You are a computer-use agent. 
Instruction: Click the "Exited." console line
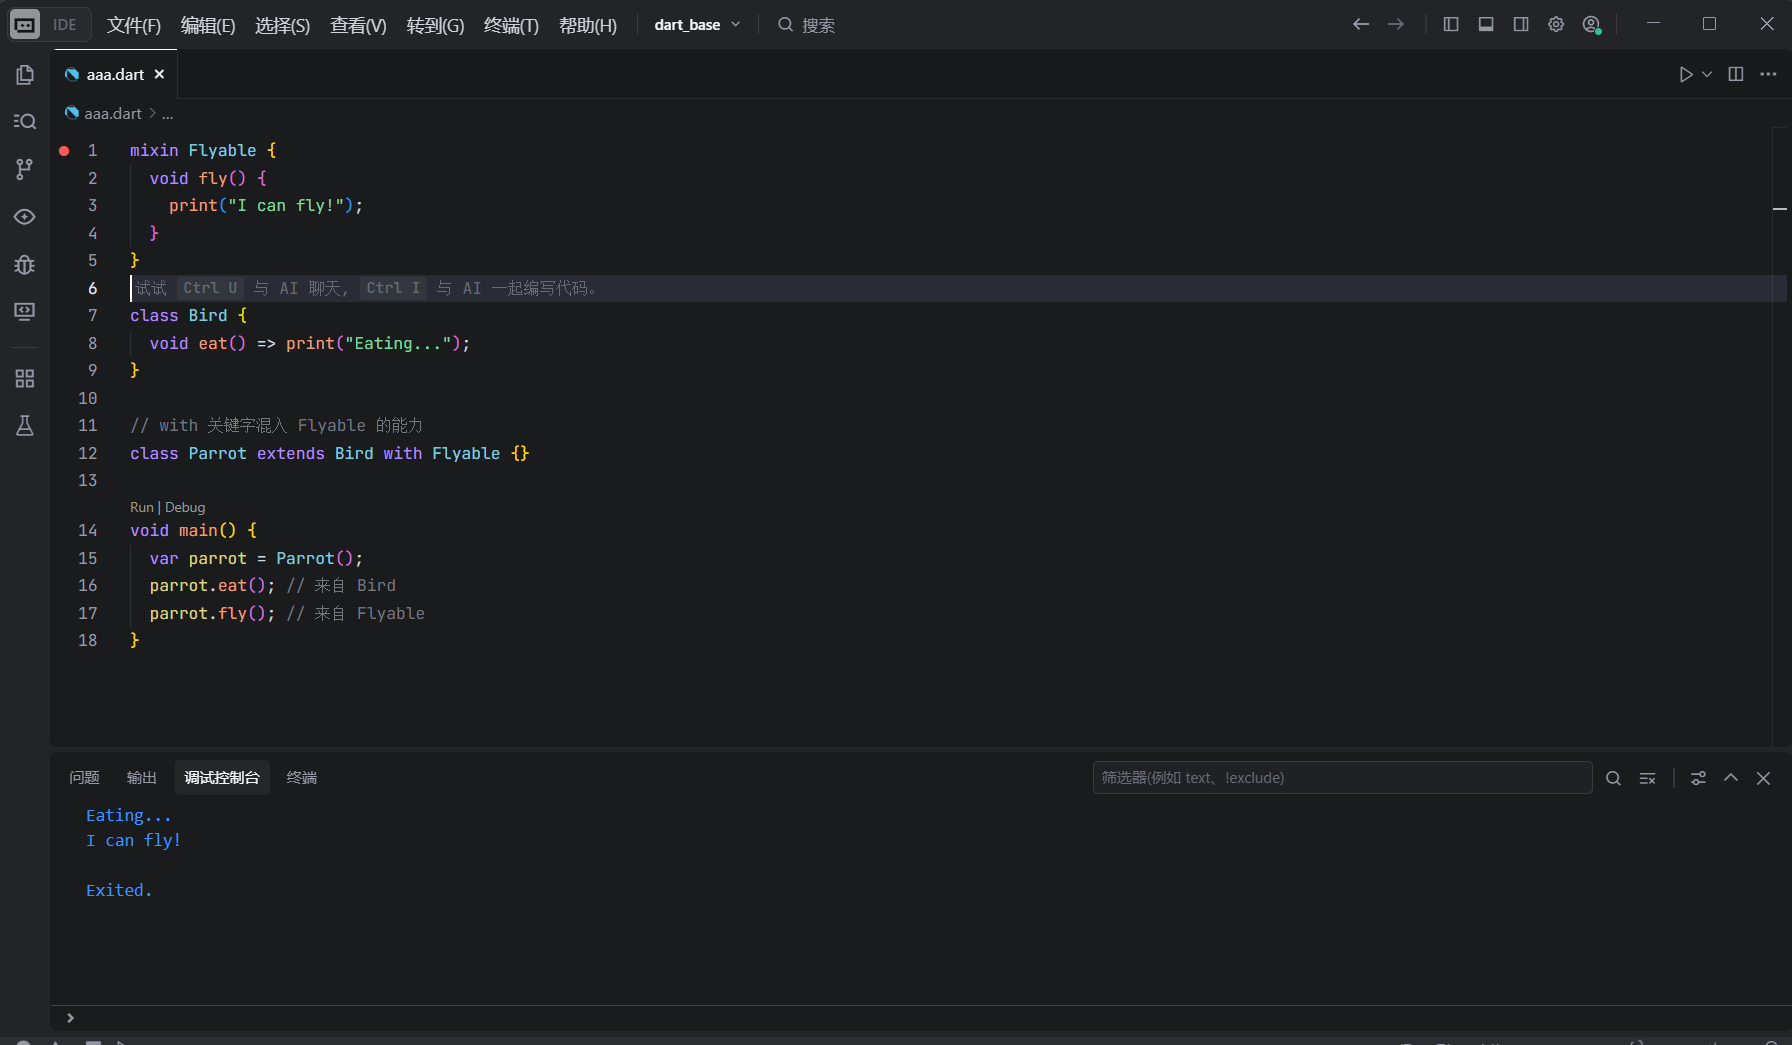click(119, 890)
